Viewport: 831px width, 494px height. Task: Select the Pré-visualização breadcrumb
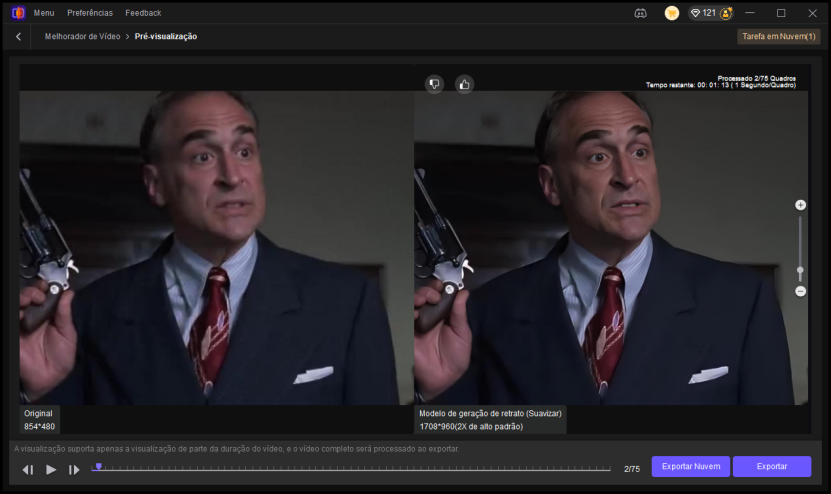tap(166, 37)
